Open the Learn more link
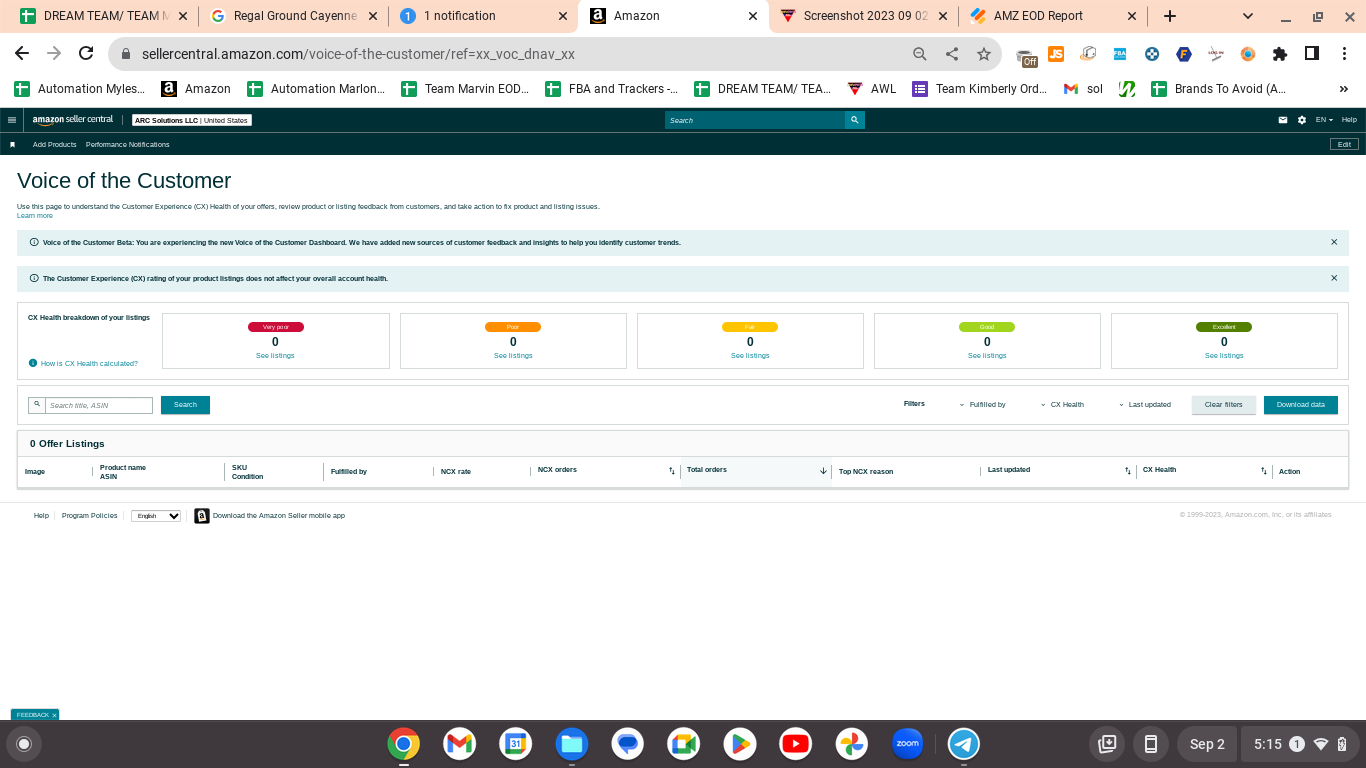The width and height of the screenshot is (1366, 768). 35,216
